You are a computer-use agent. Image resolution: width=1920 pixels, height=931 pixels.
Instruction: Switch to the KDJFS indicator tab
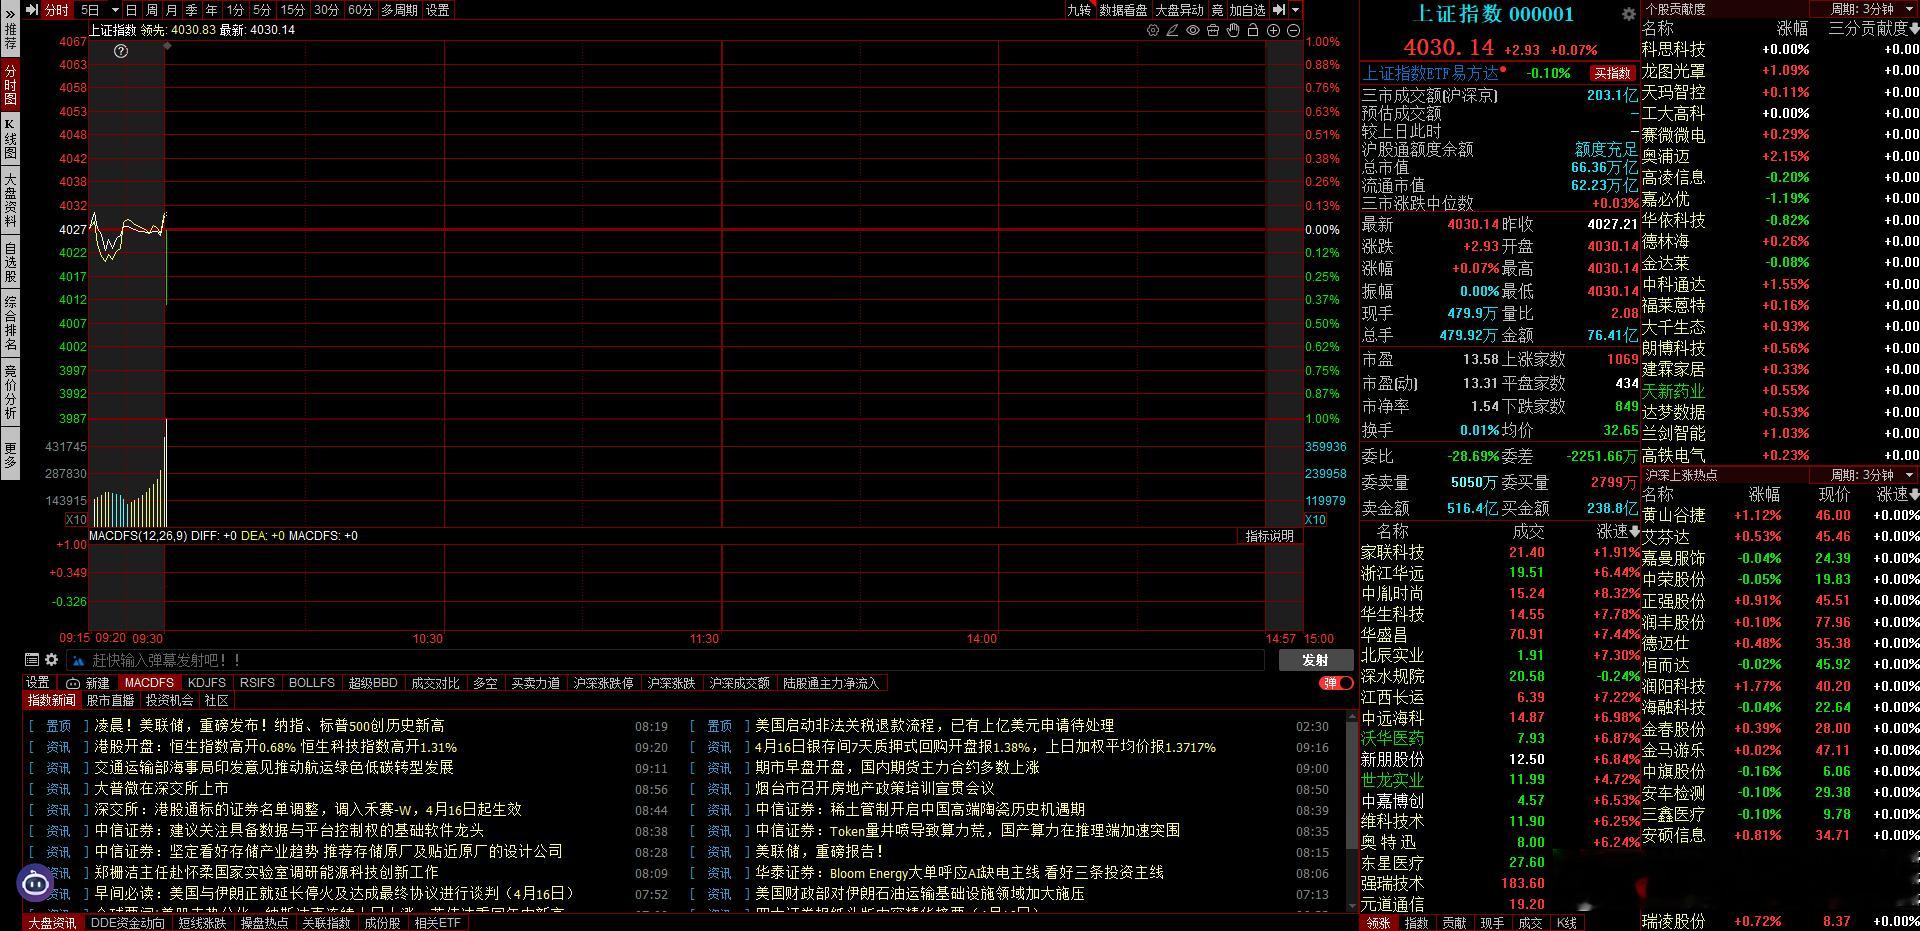(x=207, y=683)
